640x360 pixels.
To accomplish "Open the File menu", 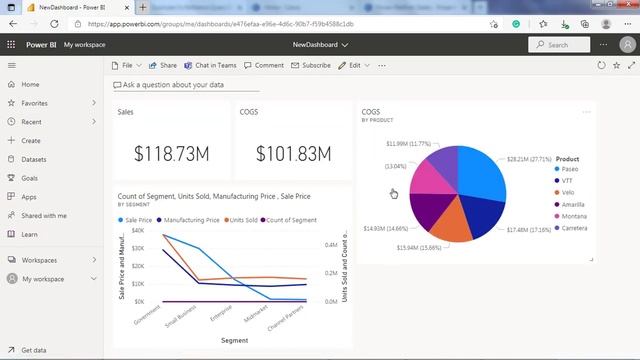I will (127, 65).
